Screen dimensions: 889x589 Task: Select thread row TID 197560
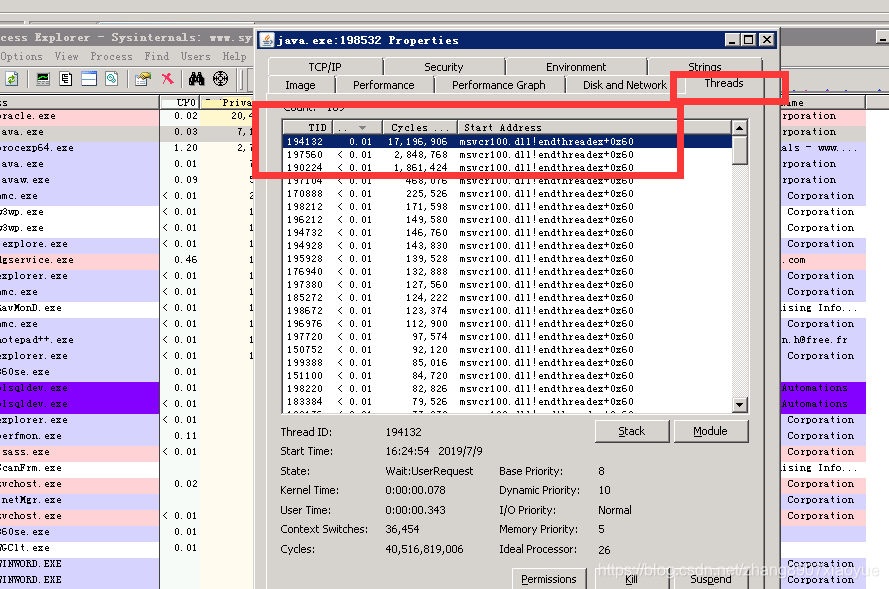(507, 154)
